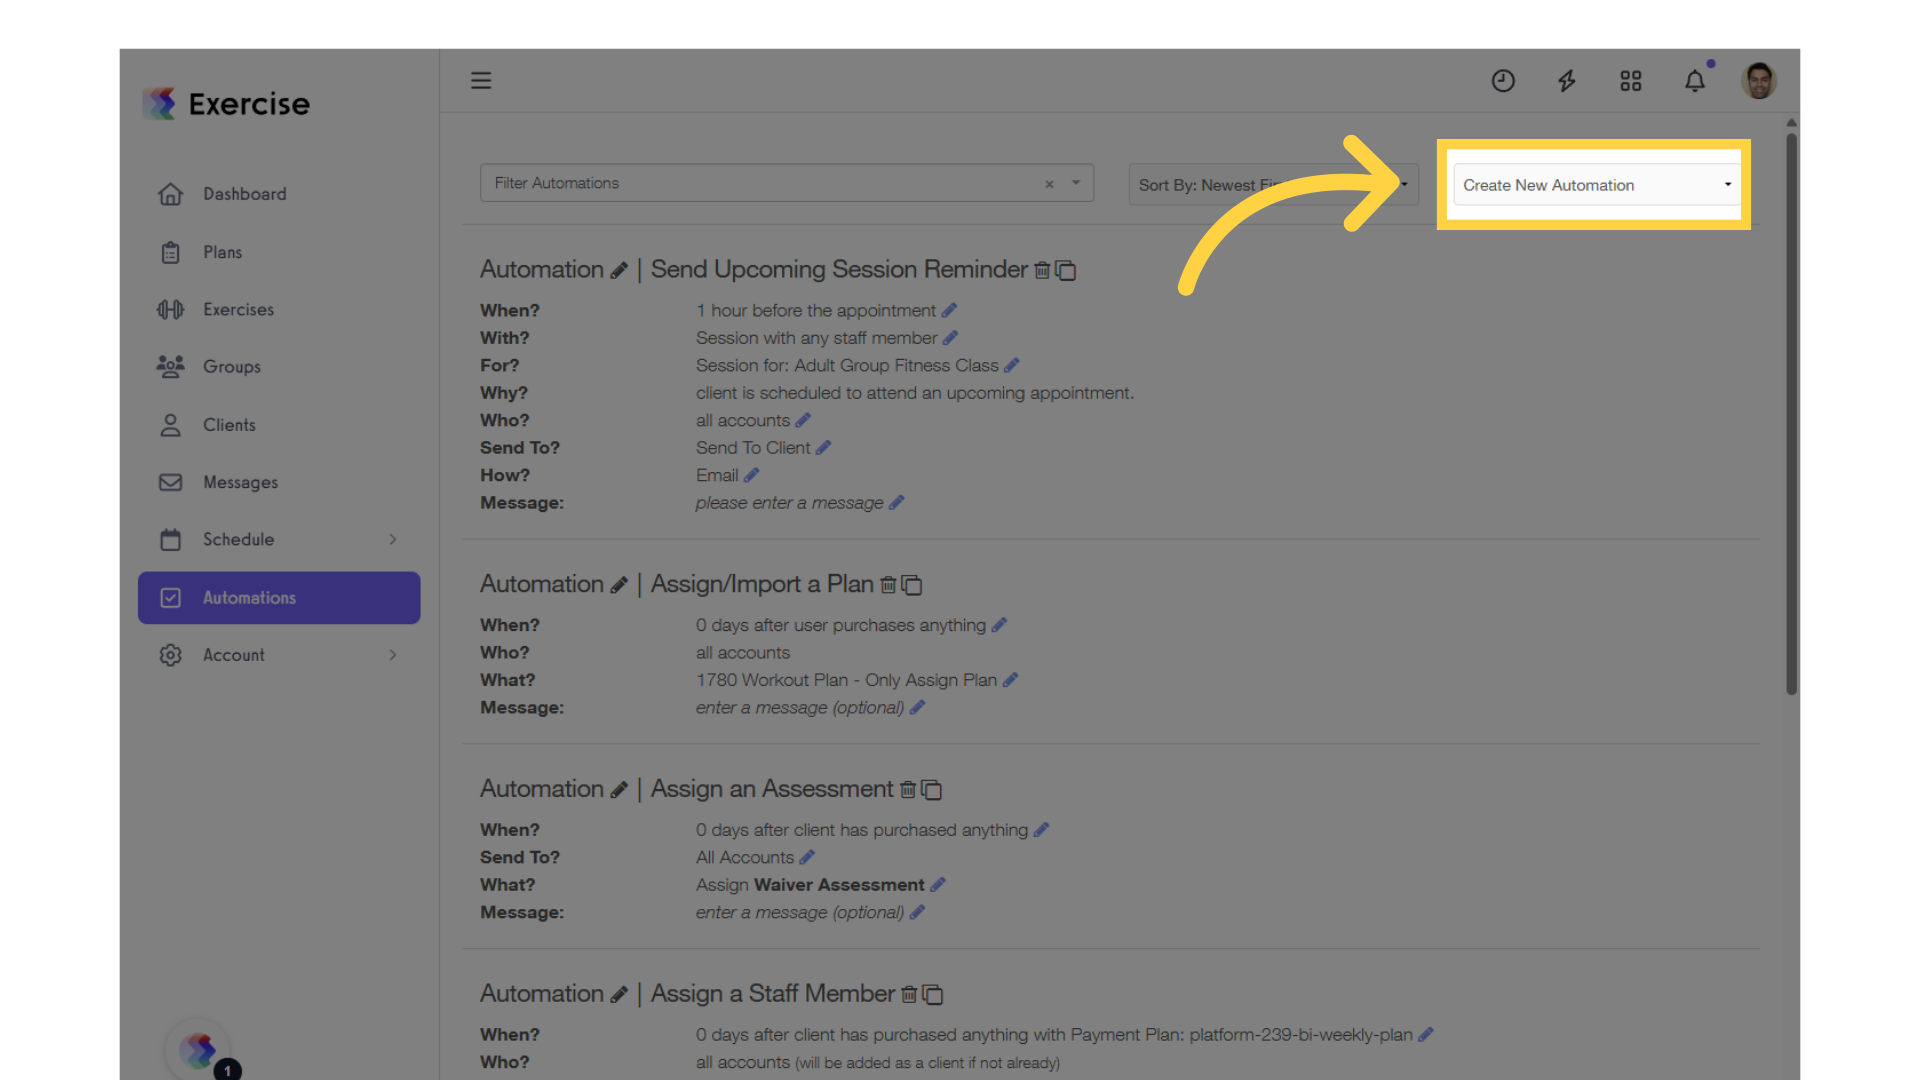This screenshot has height=1080, width=1920.
Task: Open the user profile avatar
Action: [x=1759, y=81]
